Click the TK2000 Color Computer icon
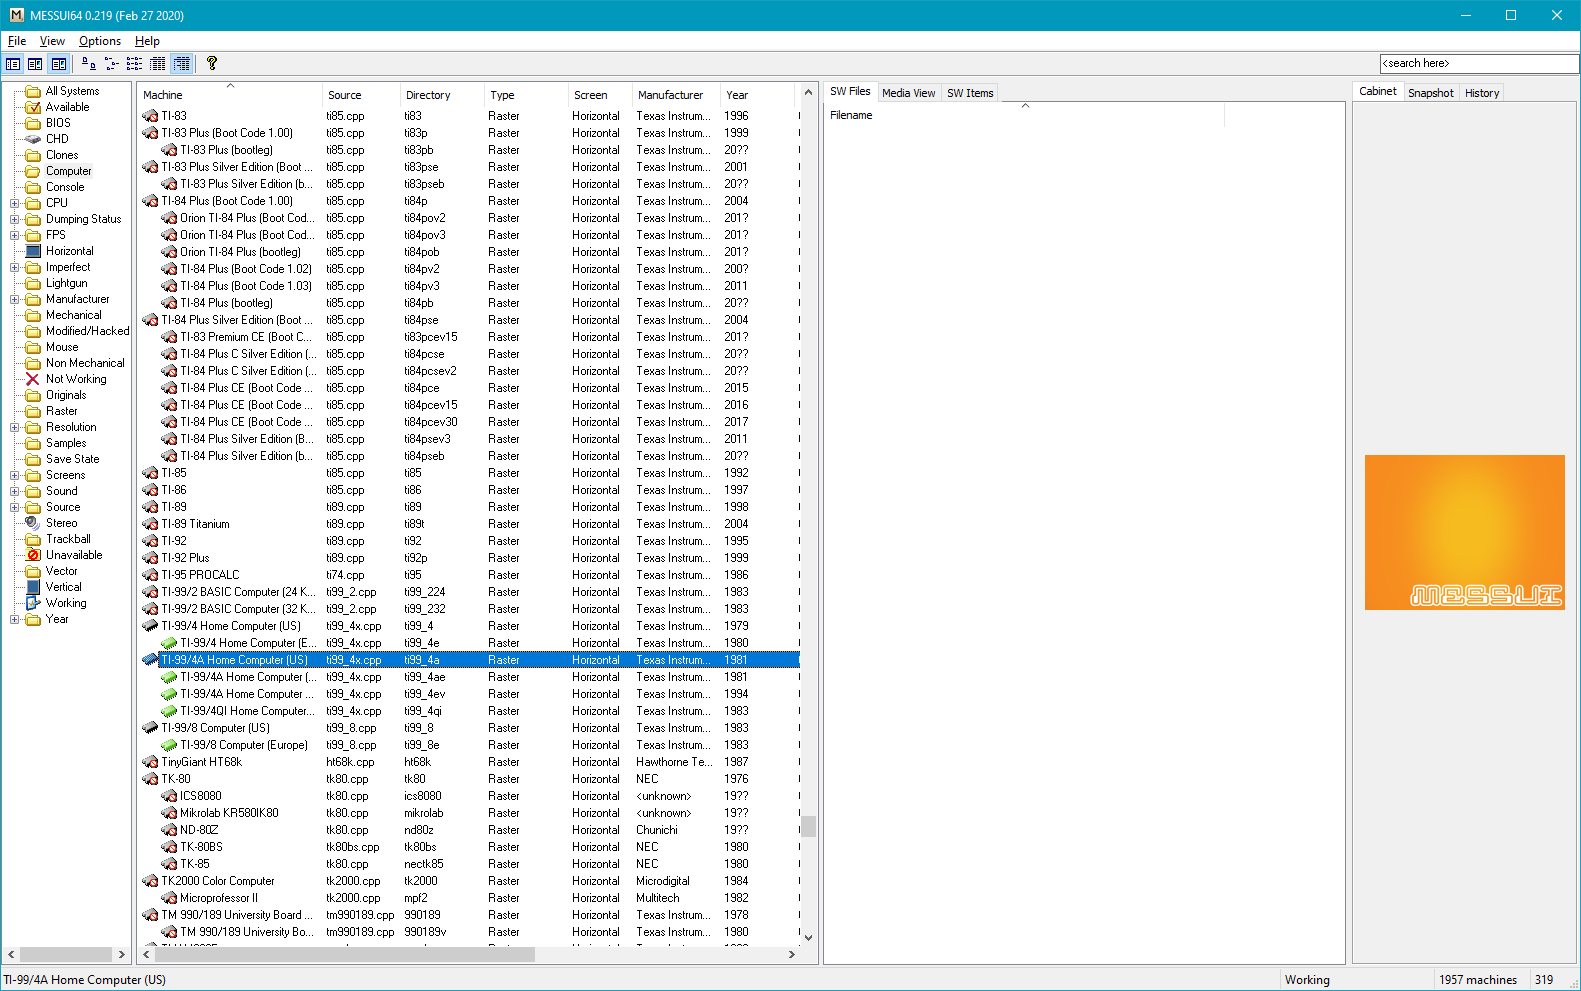 point(150,881)
